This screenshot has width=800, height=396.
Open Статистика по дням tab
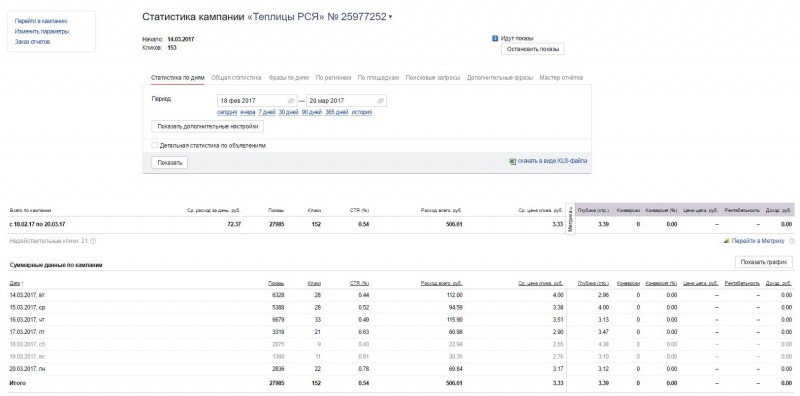tap(178, 78)
